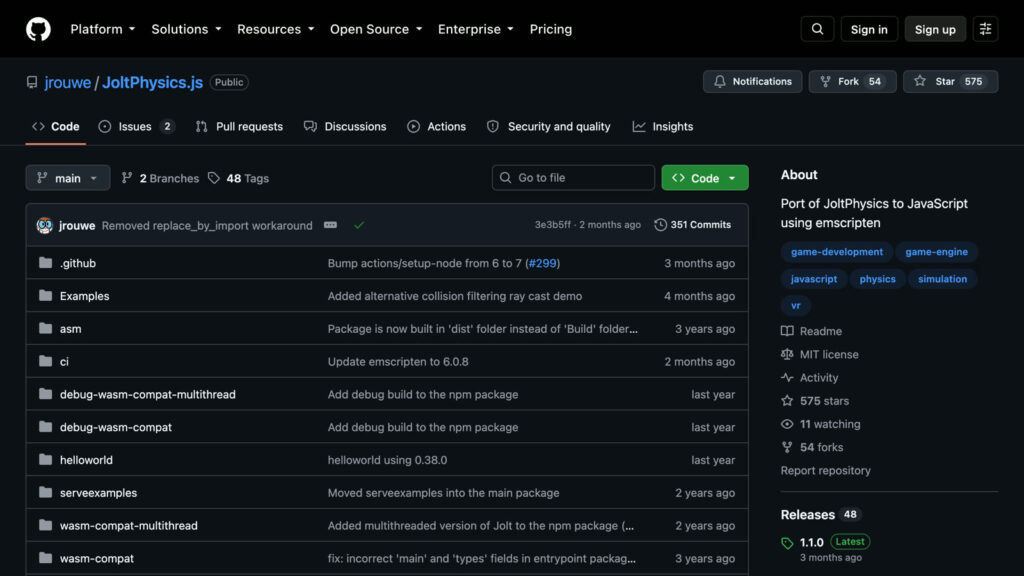
Task: Fork the repository with the Fork button
Action: pyautogui.click(x=852, y=82)
